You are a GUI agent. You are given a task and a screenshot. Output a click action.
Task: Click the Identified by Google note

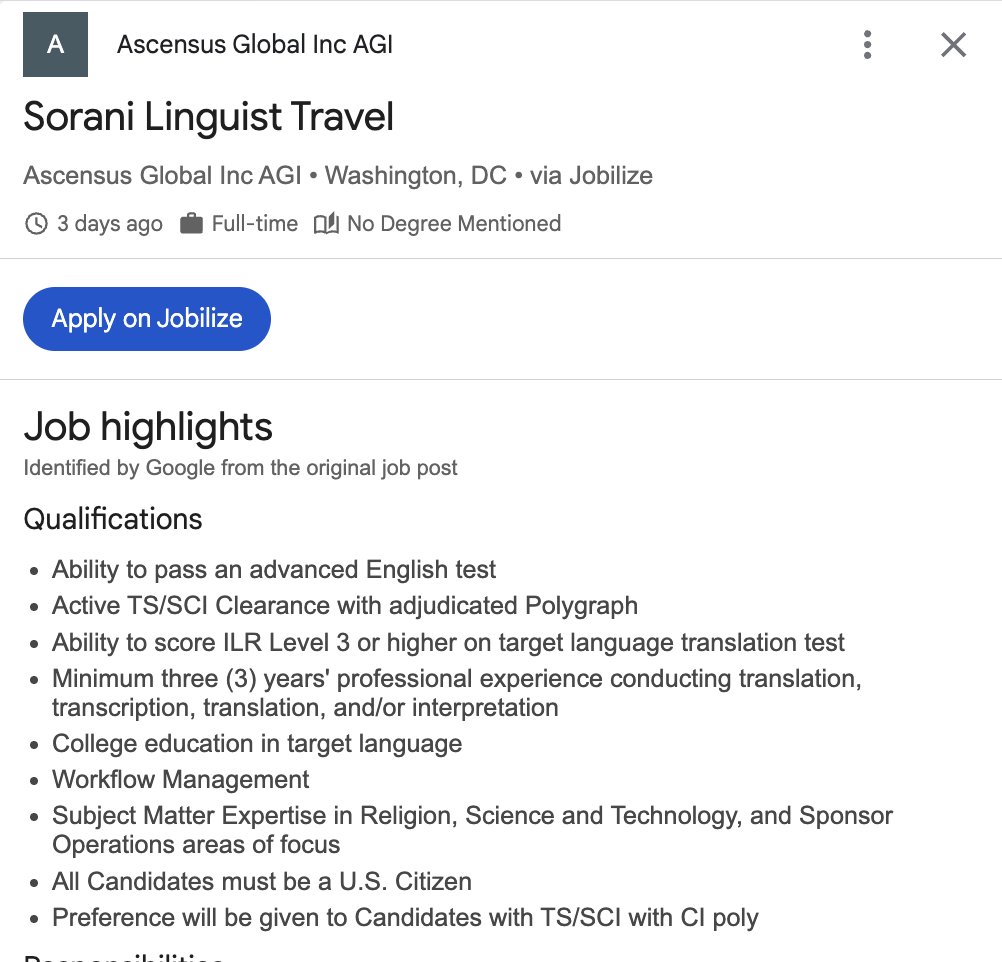(240, 467)
